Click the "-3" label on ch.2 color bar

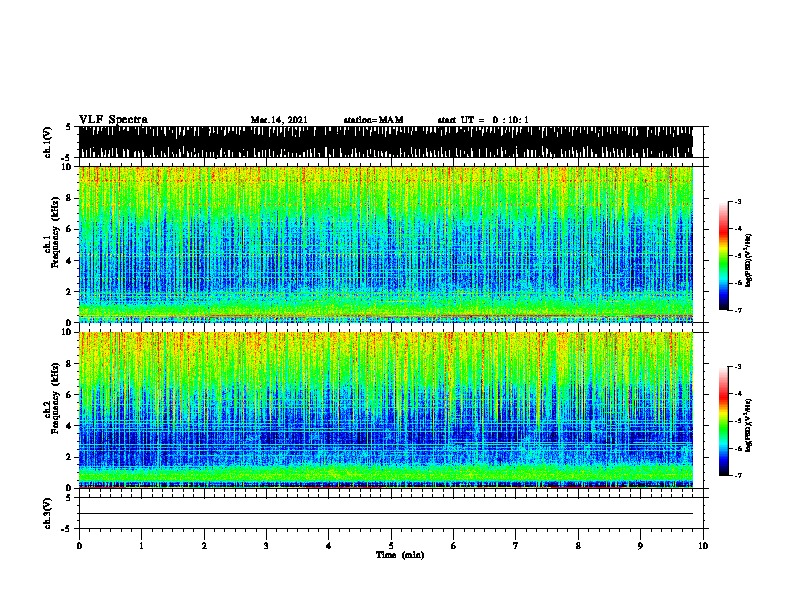738,367
